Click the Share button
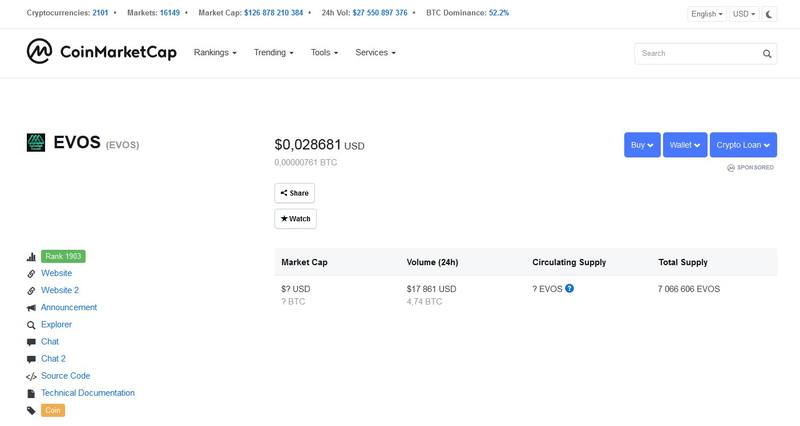Screen dimensions: 800x426 point(294,193)
